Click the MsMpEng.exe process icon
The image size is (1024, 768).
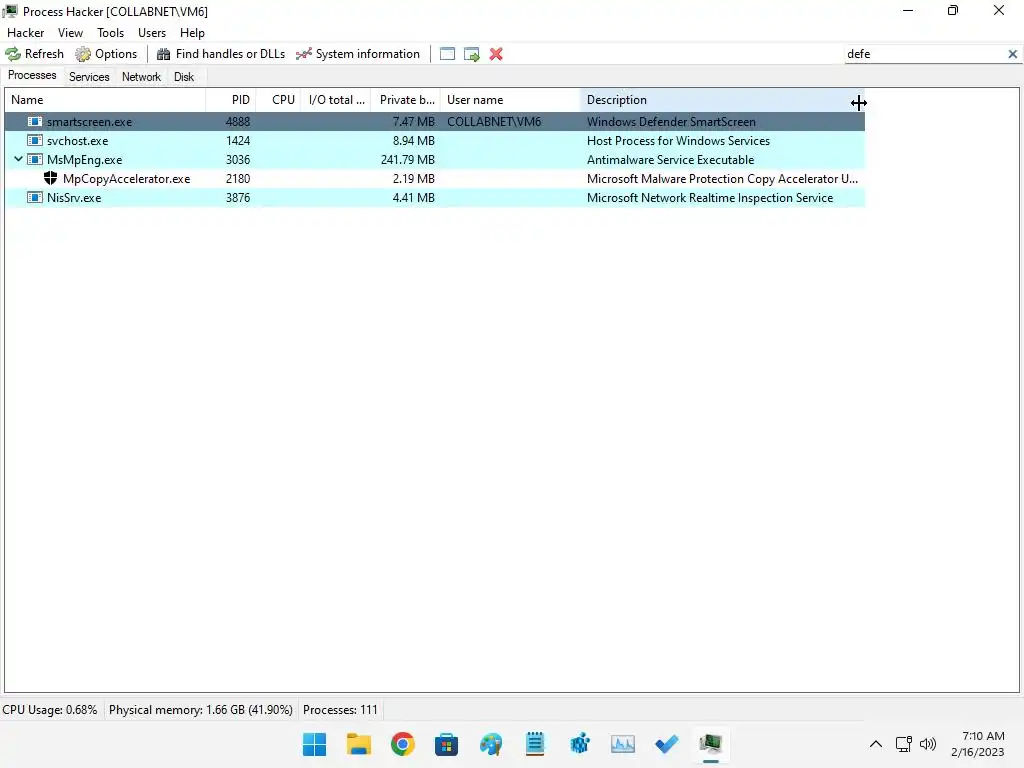[x=35, y=159]
